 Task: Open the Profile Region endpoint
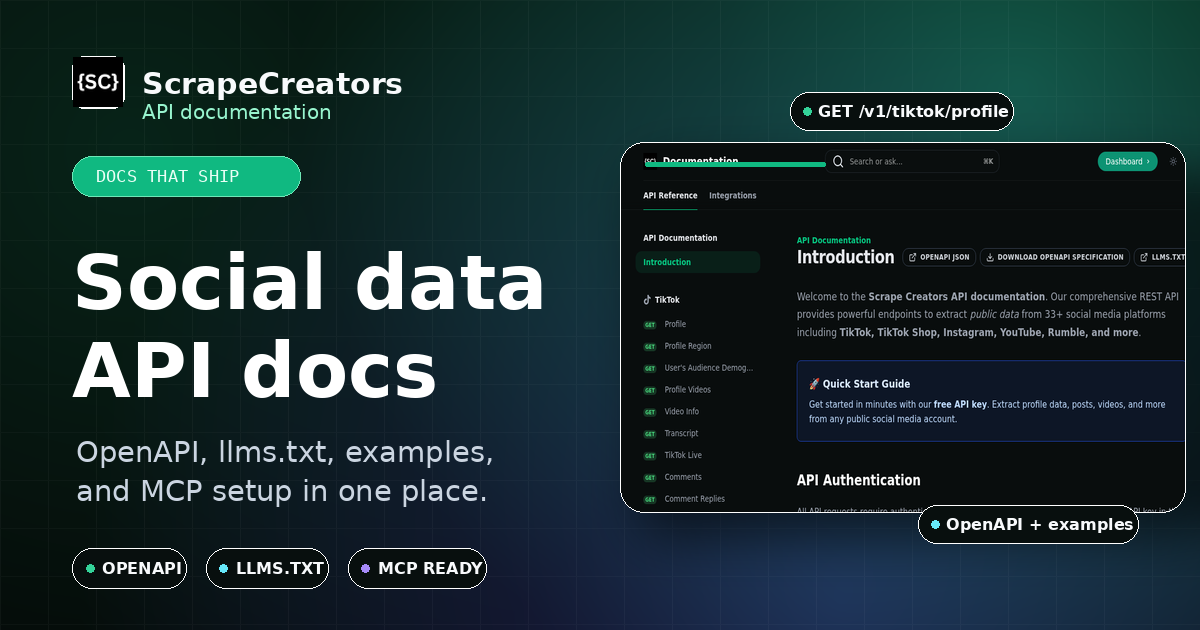pos(688,346)
